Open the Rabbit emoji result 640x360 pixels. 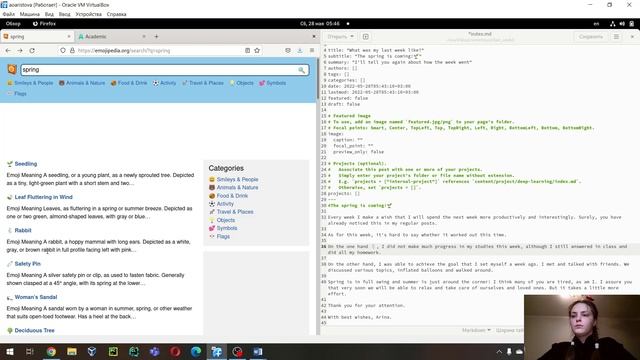pyautogui.click(x=23, y=231)
